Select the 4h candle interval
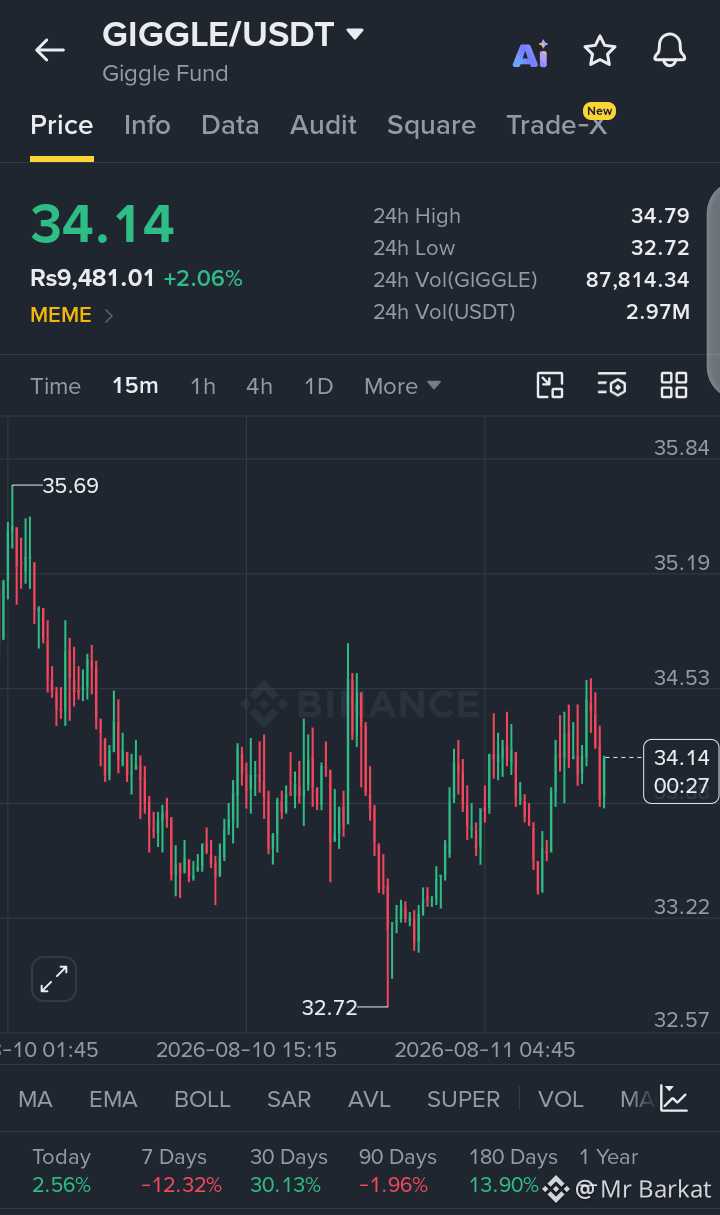Screen dimensions: 720x1215 (x=259, y=386)
